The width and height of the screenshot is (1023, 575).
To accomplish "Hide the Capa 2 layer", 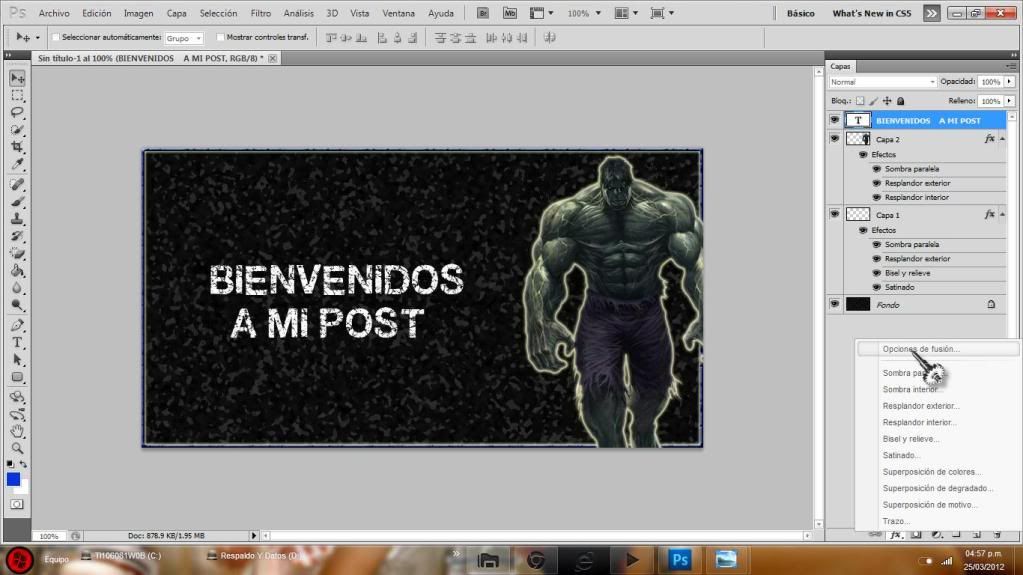I will (x=834, y=138).
